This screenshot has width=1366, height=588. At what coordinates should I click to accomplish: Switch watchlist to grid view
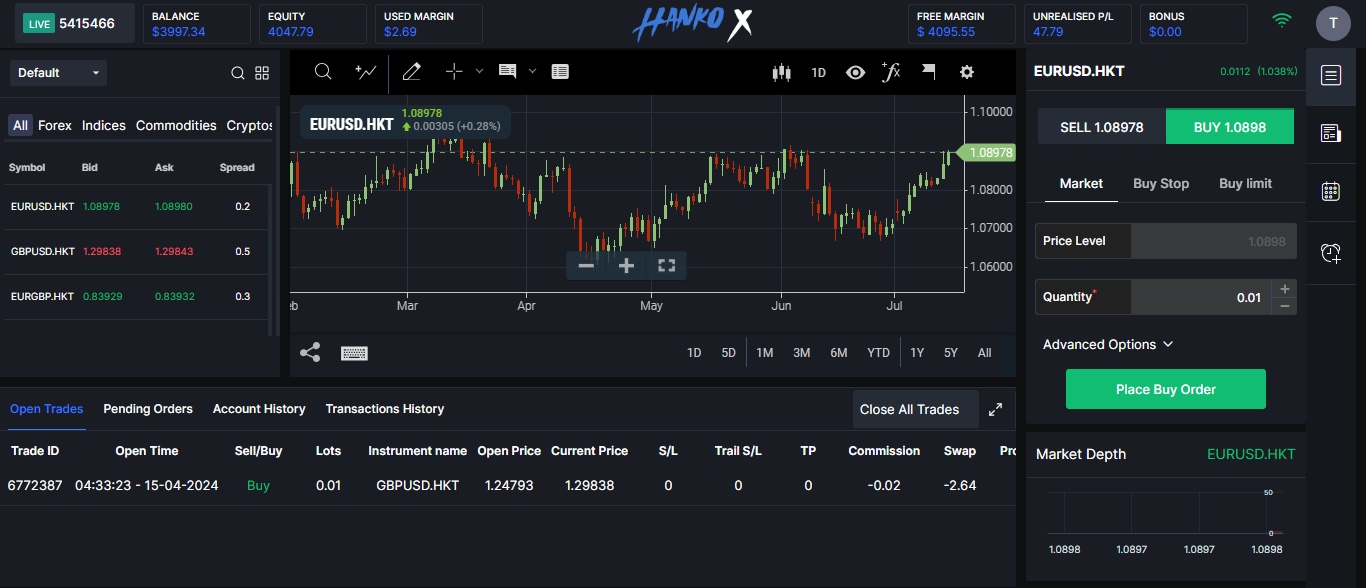262,73
